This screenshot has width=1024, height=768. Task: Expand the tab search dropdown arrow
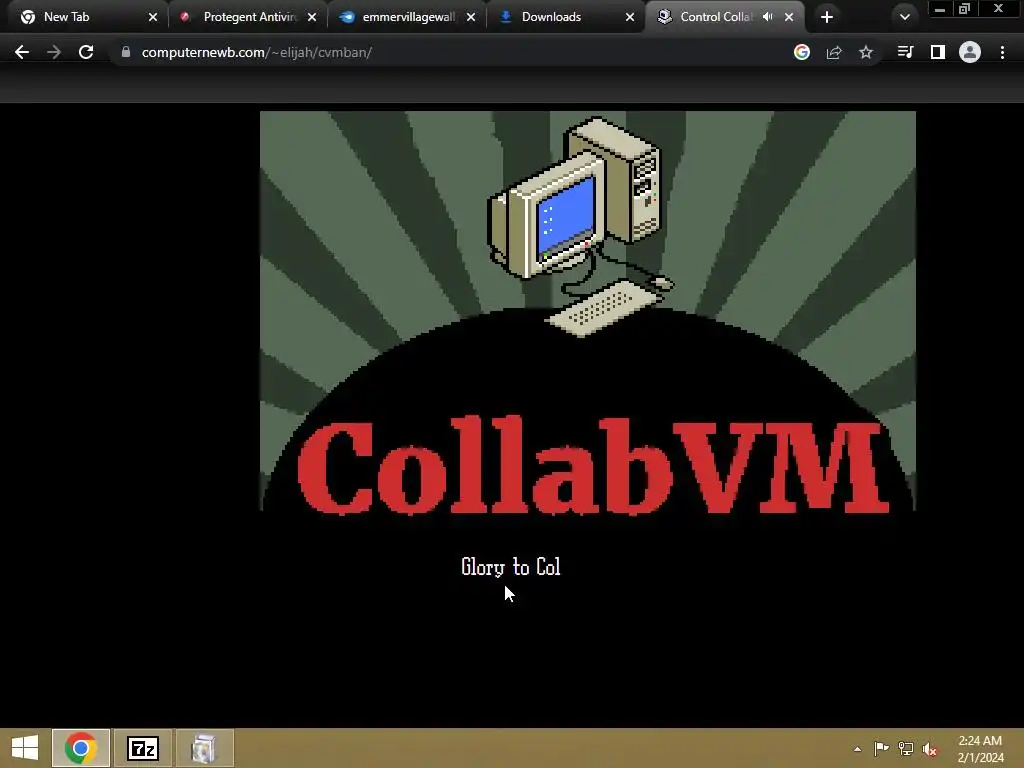click(x=904, y=17)
